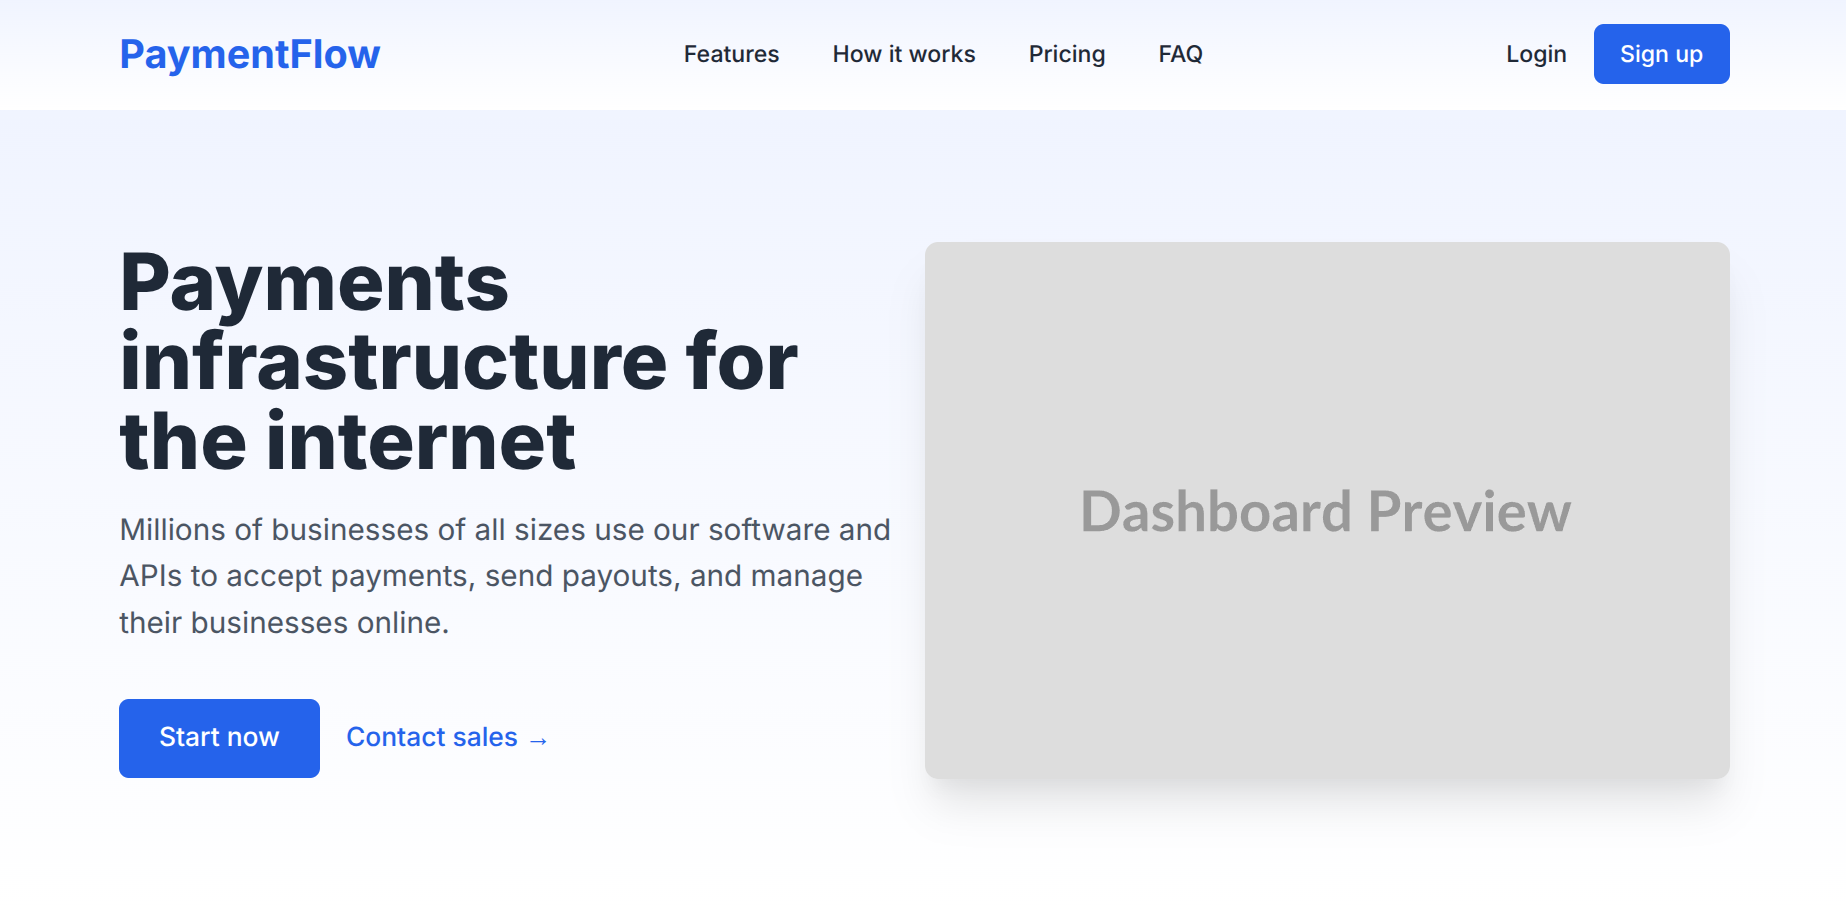The width and height of the screenshot is (1846, 918).
Task: Click the Login link
Action: click(x=1536, y=54)
